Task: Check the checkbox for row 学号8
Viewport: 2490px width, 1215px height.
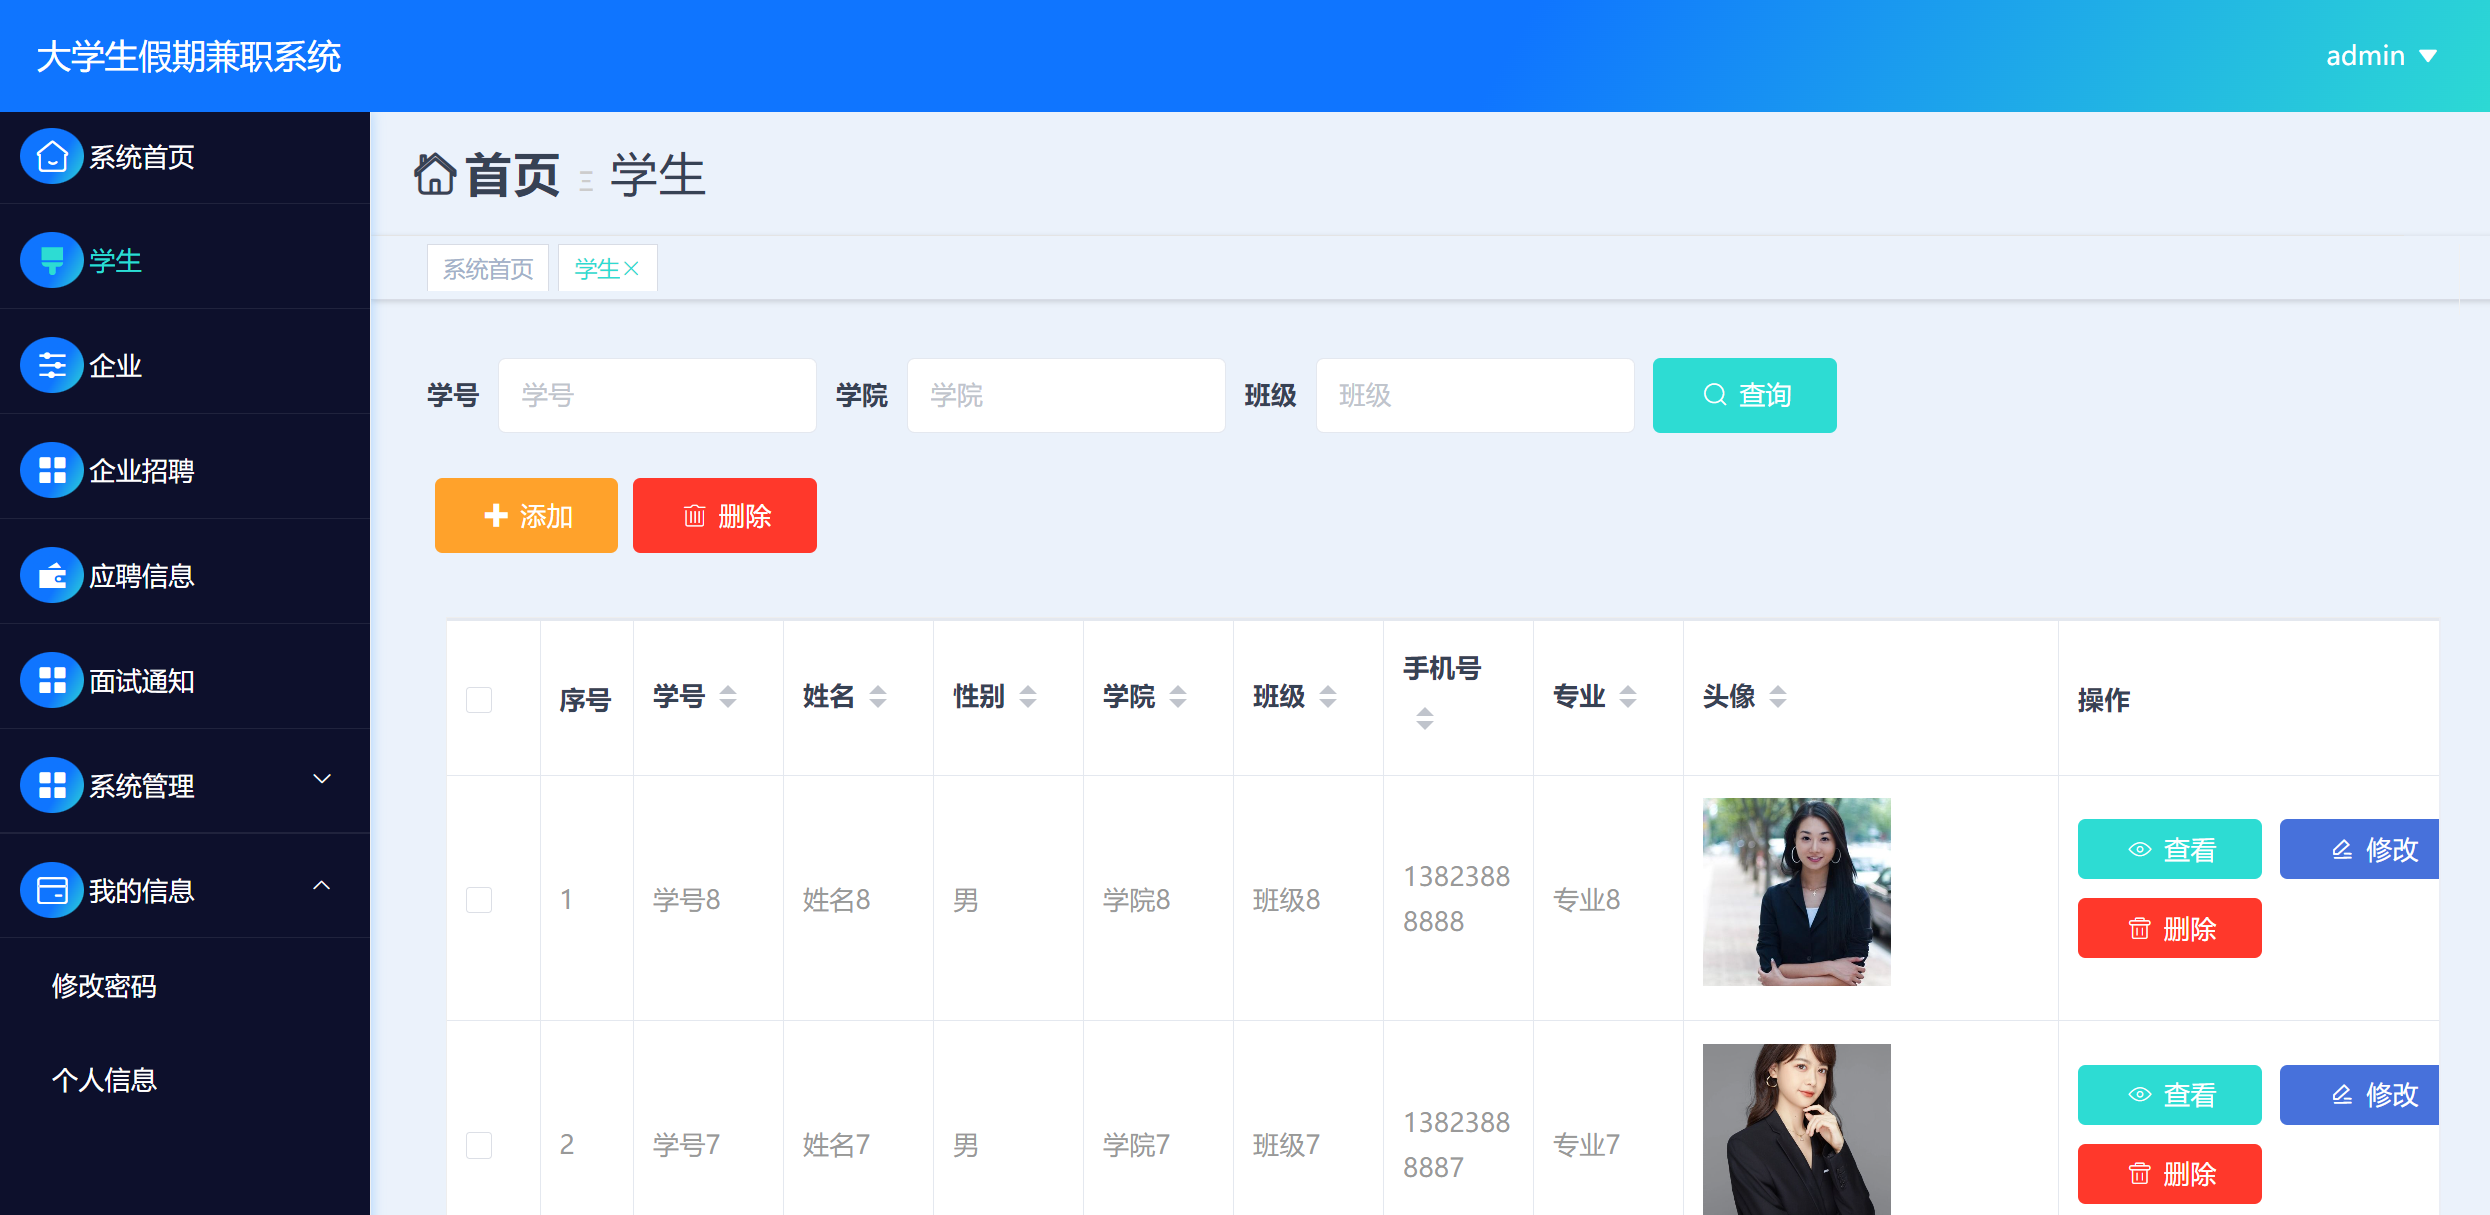Action: click(479, 899)
